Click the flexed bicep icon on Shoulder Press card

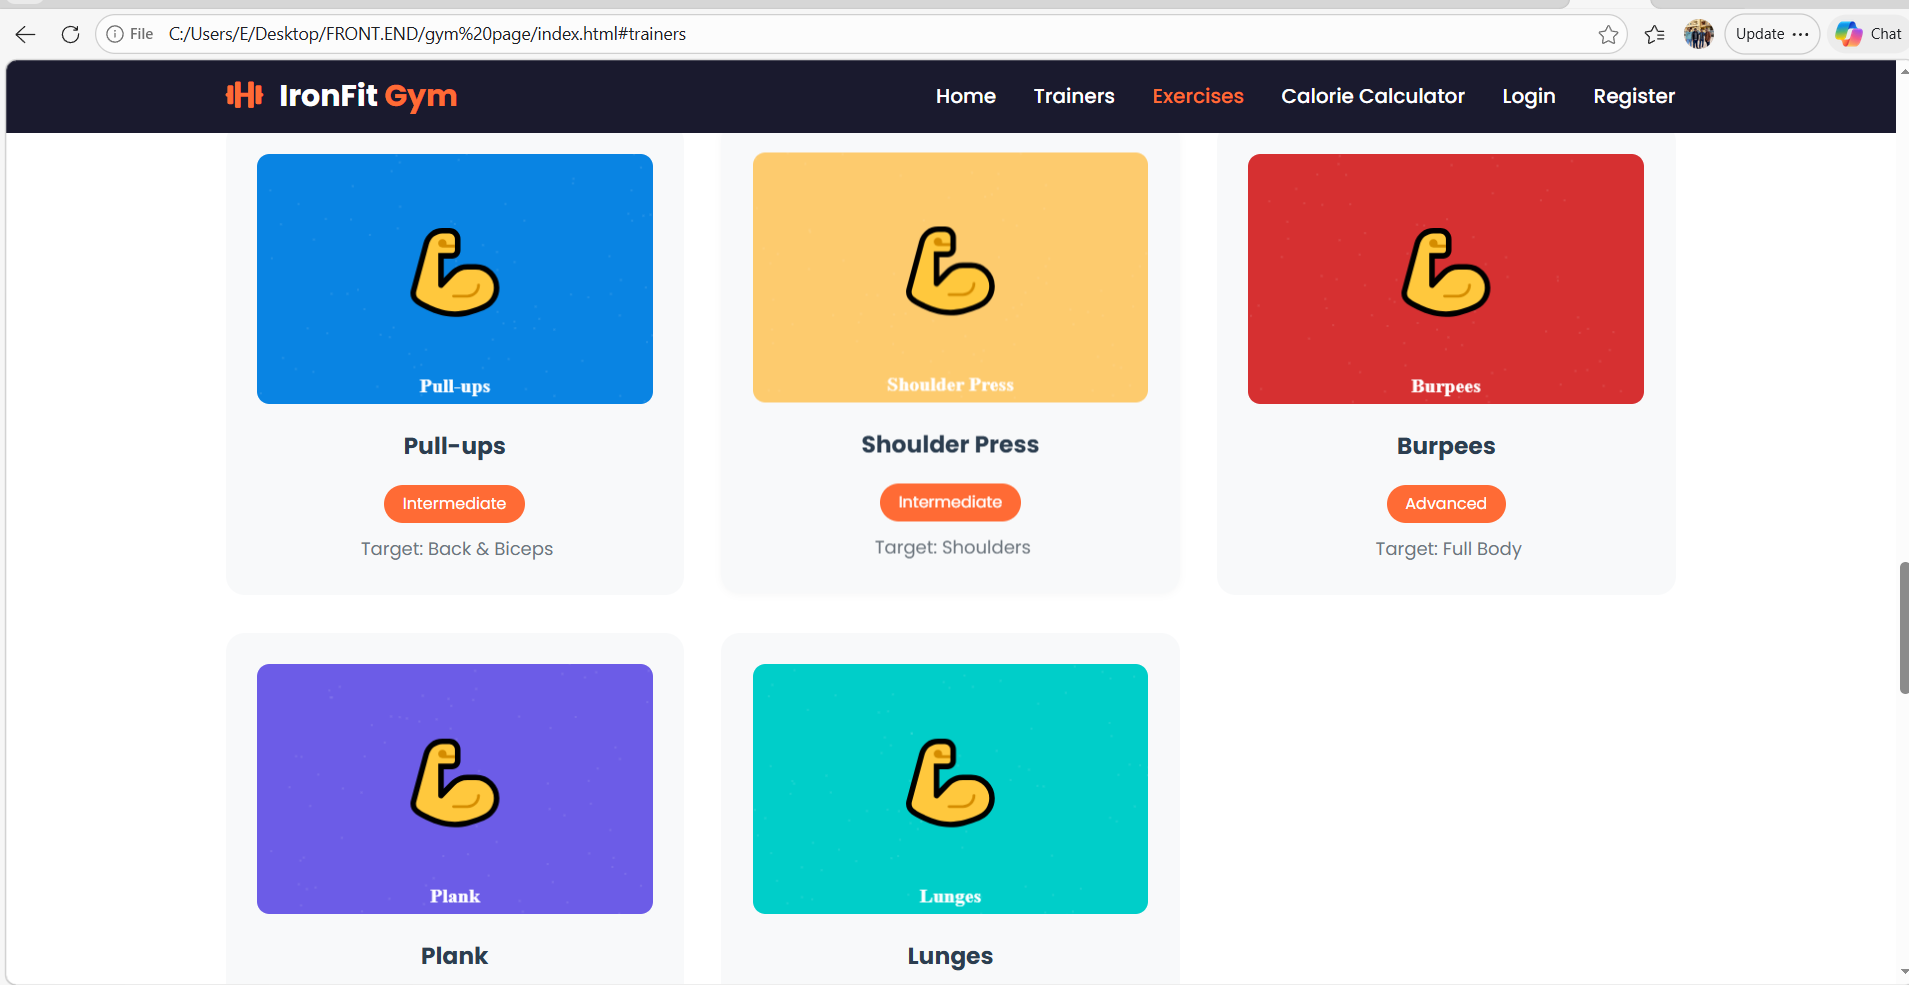point(950,271)
